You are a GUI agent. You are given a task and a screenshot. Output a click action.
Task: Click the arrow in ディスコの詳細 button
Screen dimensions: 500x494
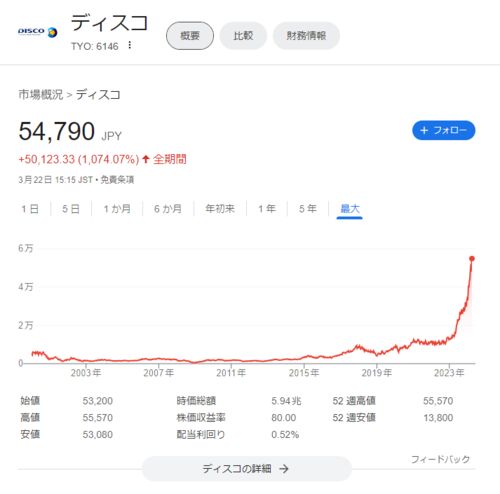coord(284,469)
